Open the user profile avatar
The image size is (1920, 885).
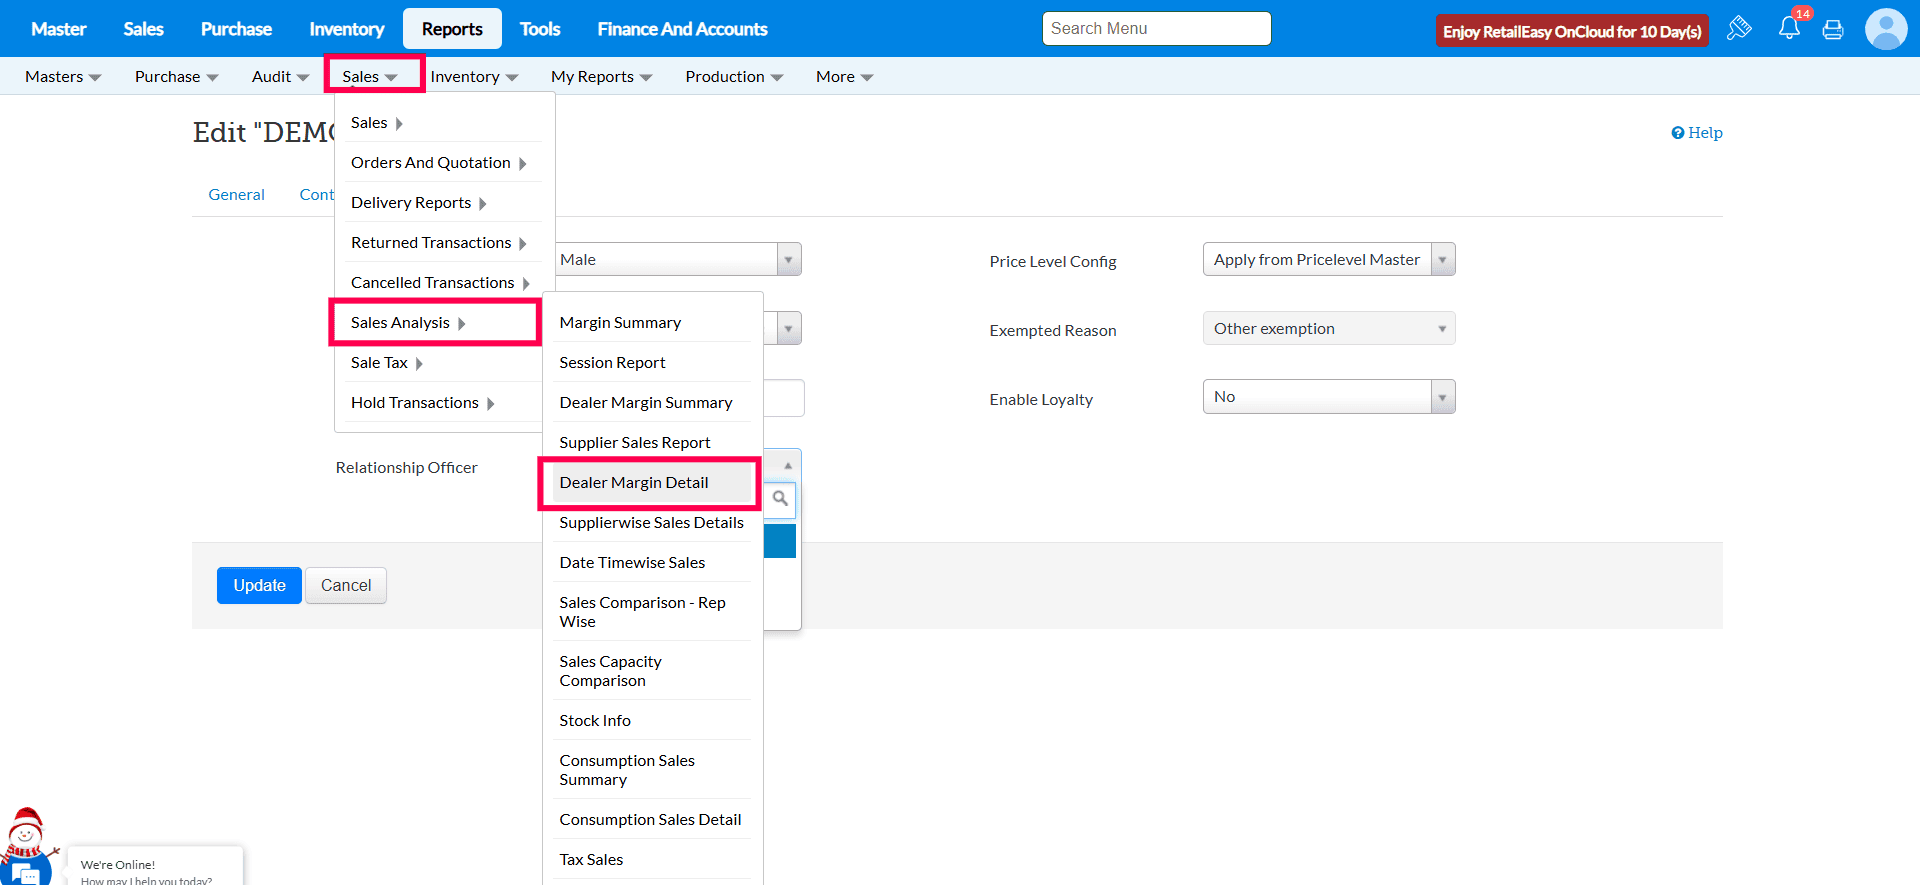point(1886,29)
